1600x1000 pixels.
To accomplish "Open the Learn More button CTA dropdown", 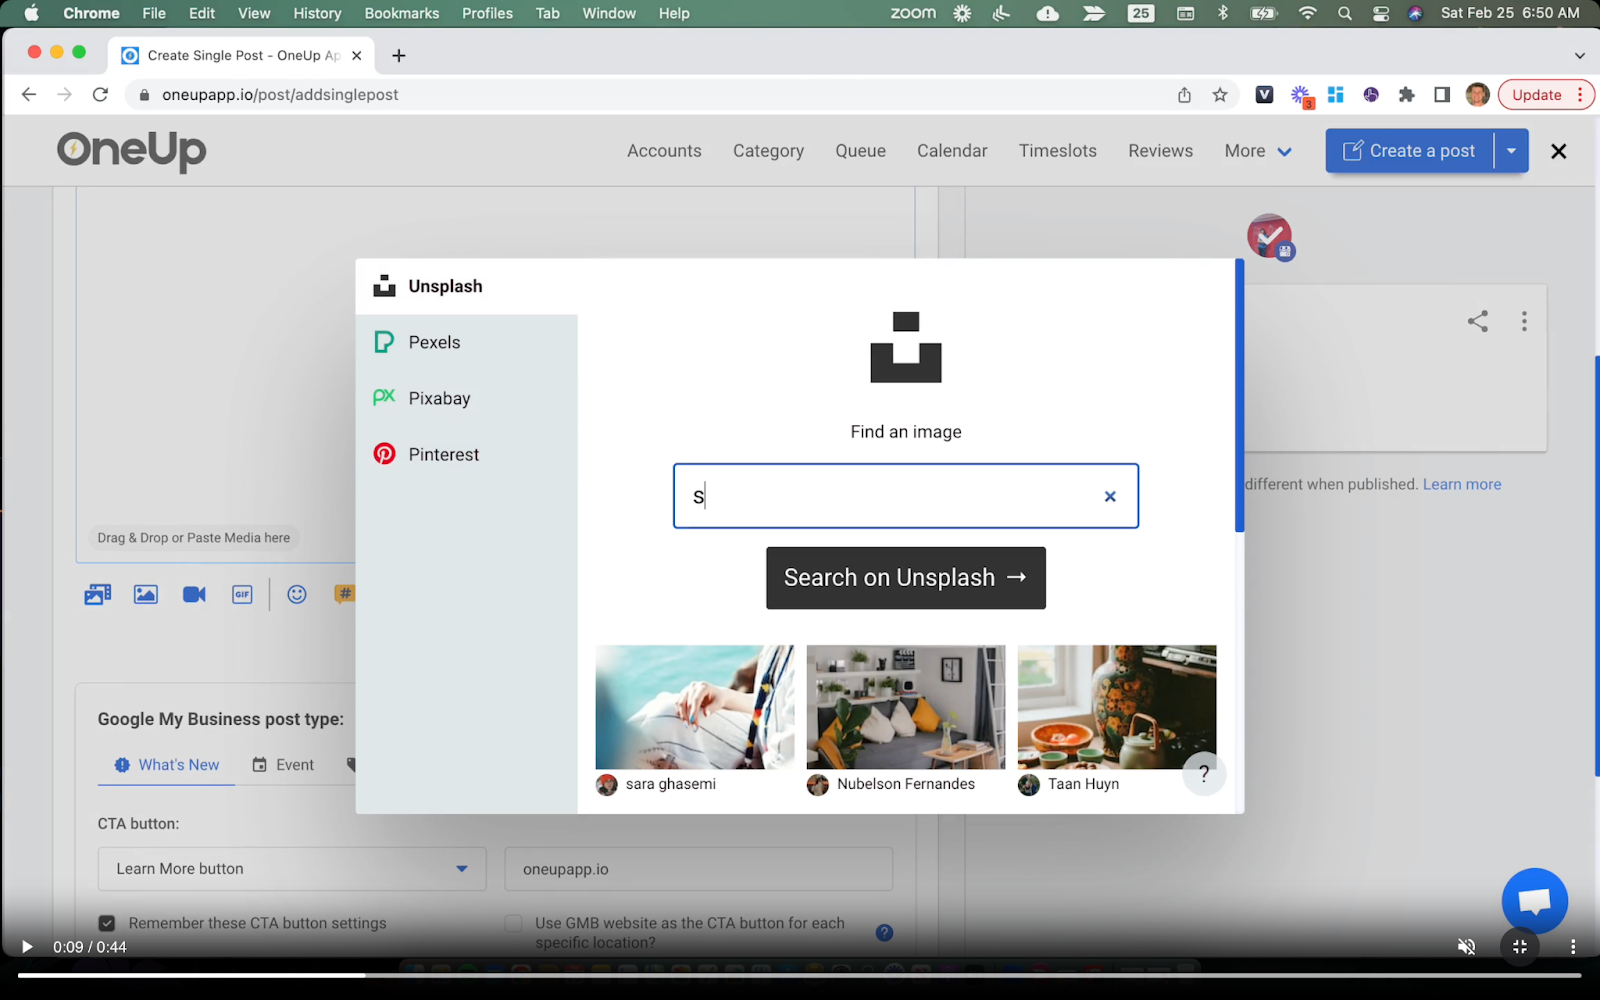I will coord(292,869).
